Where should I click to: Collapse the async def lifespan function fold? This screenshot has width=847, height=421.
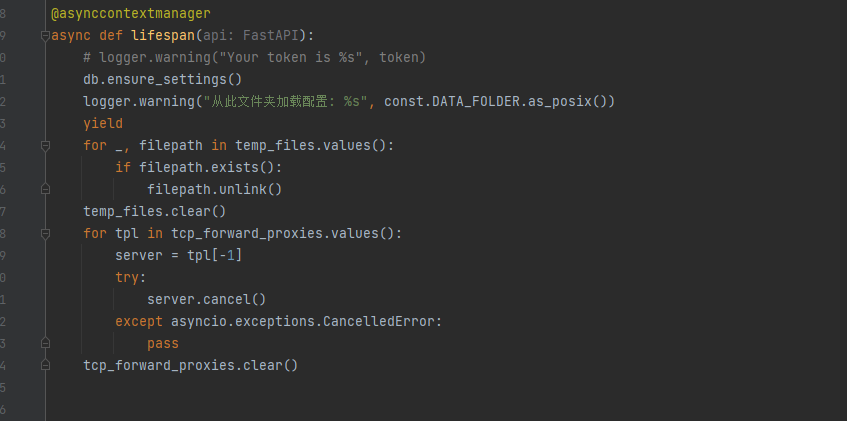[x=45, y=36]
